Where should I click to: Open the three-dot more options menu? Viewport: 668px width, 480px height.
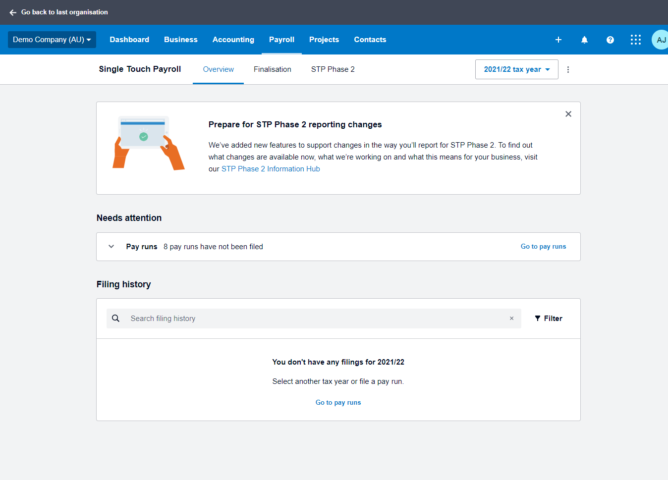[567, 69]
